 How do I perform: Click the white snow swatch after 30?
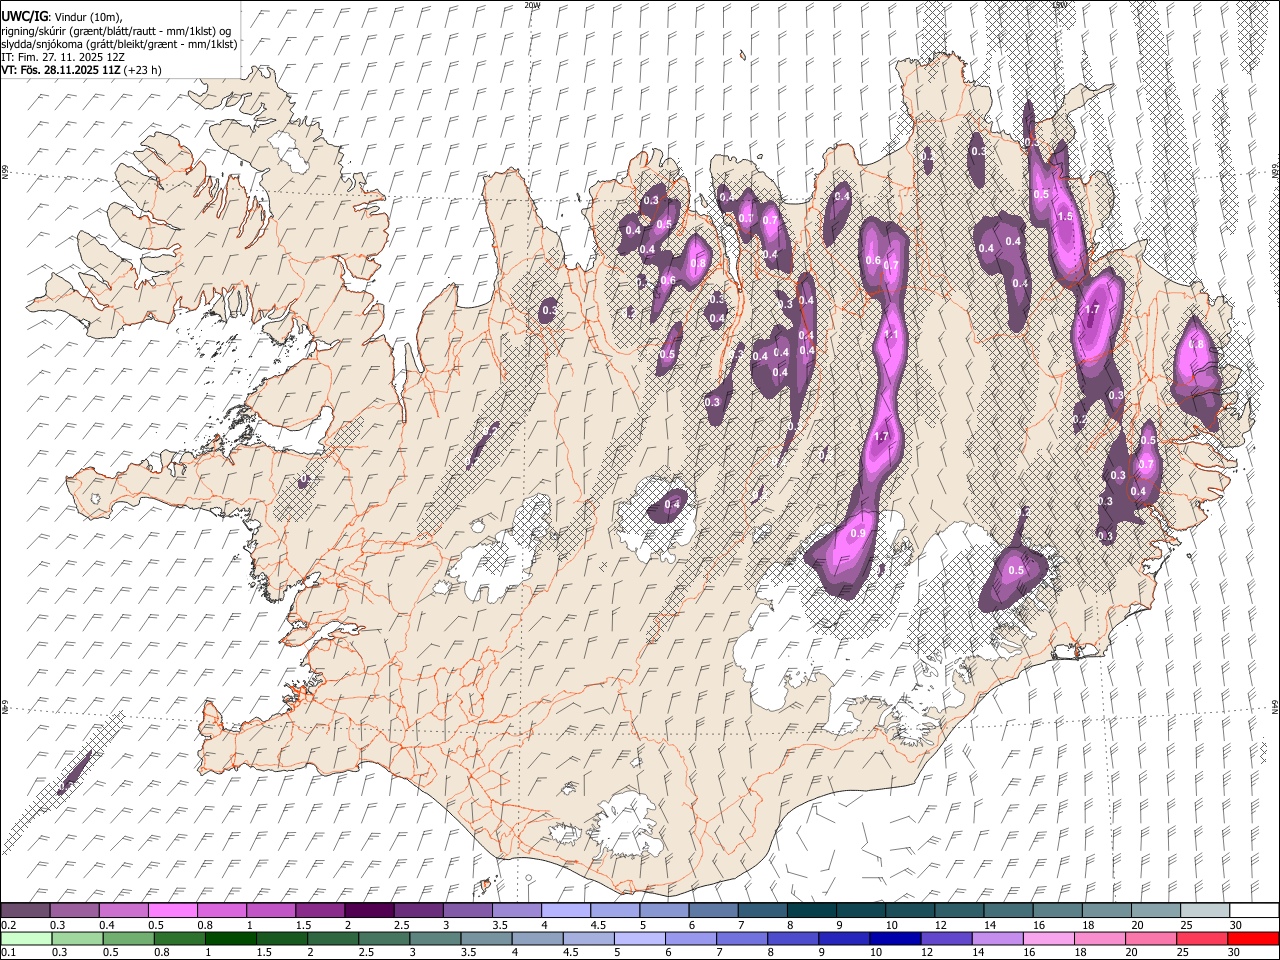point(1253,910)
